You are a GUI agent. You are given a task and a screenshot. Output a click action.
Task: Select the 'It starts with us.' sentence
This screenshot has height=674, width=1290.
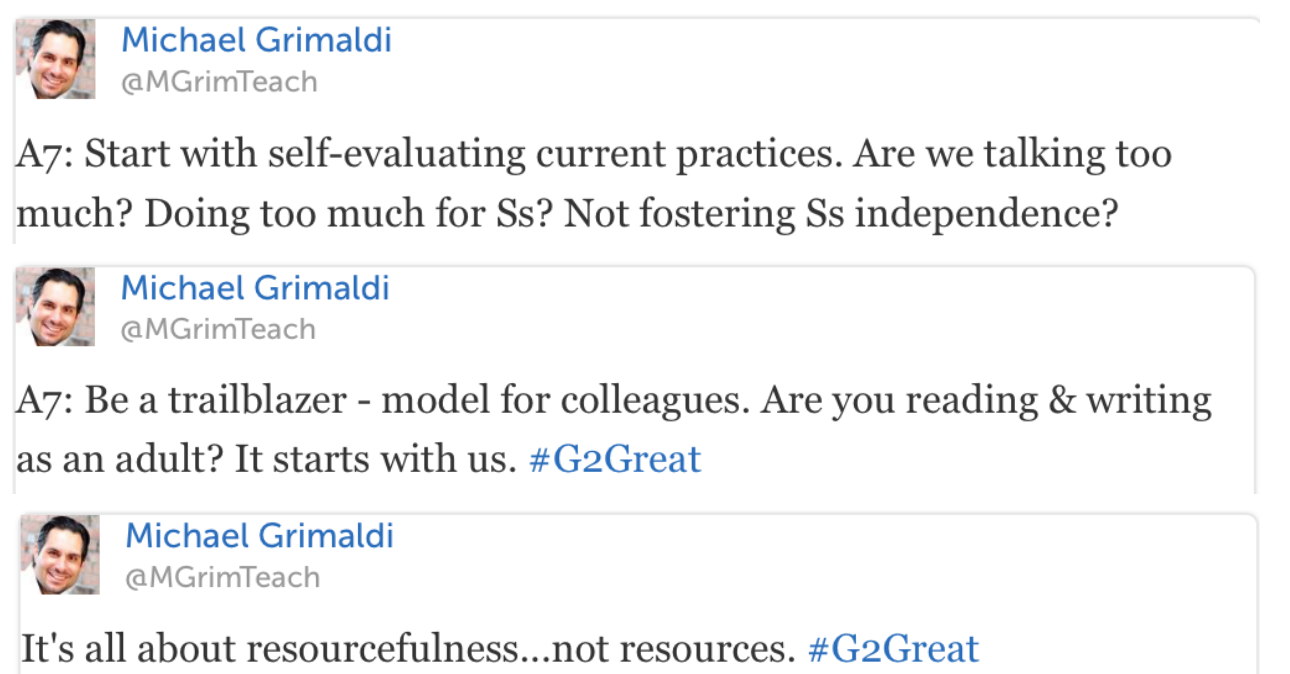pyautogui.click(x=375, y=460)
